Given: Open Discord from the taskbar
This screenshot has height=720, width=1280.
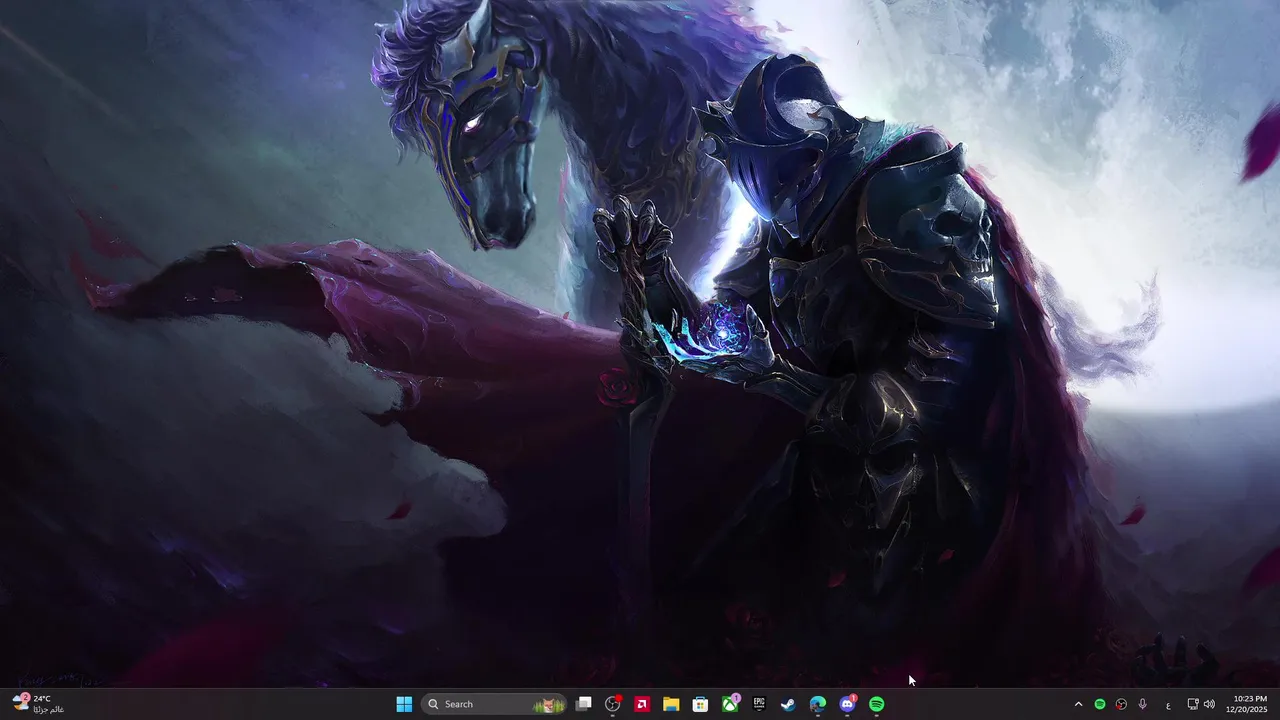Looking at the screenshot, I should tap(847, 704).
